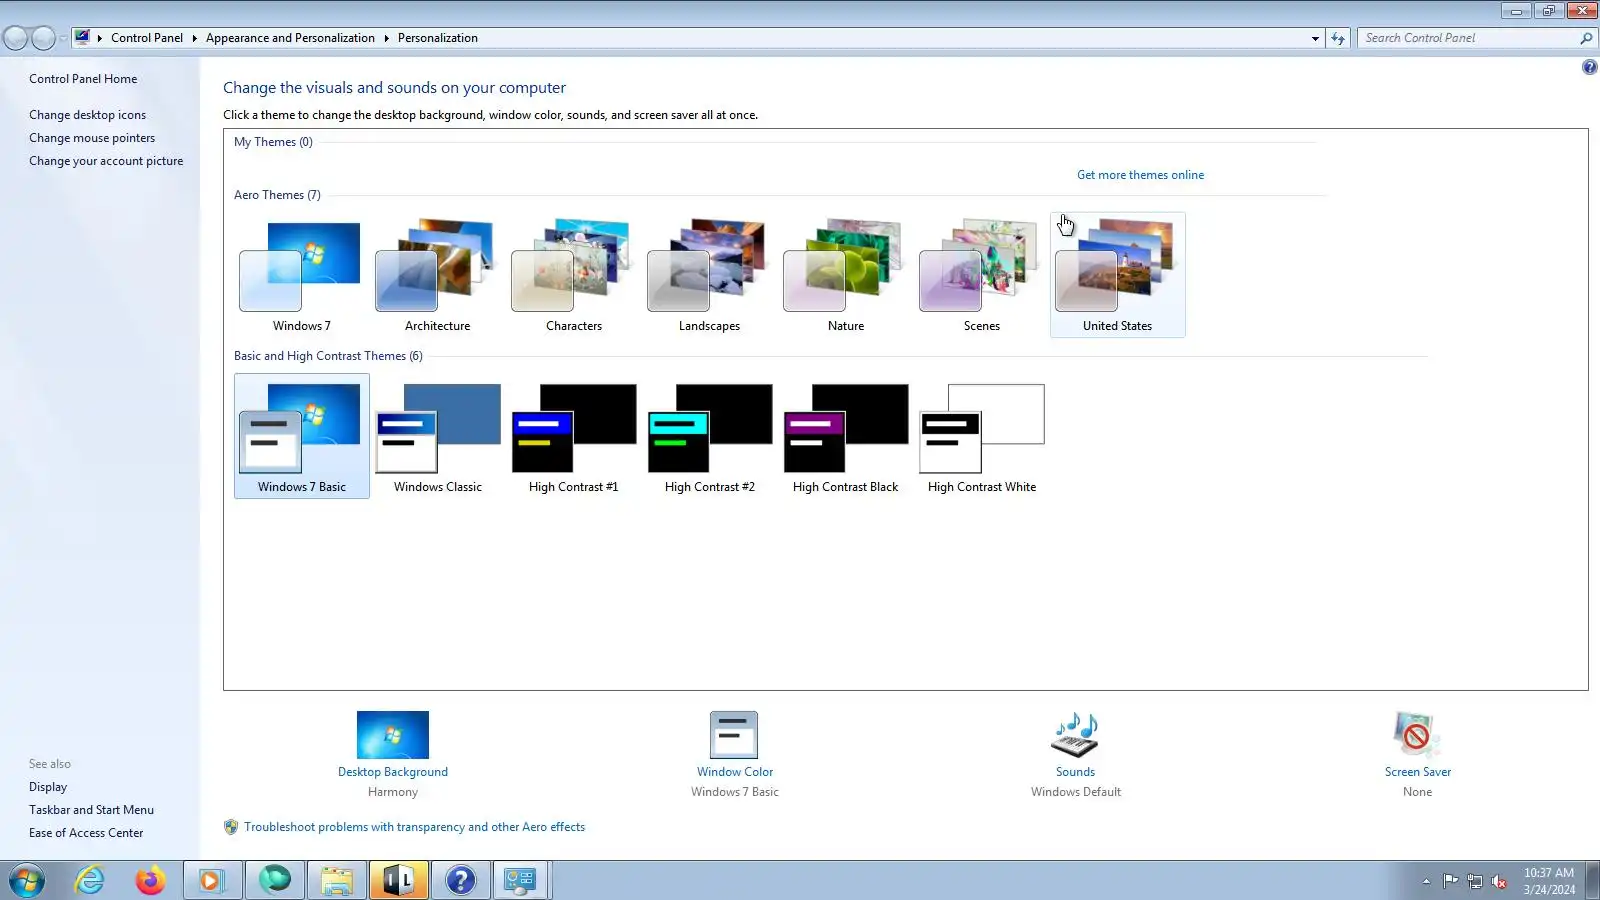Screen dimensions: 1600x900
Task: Click the Desktop Background text link
Action: [x=393, y=772]
